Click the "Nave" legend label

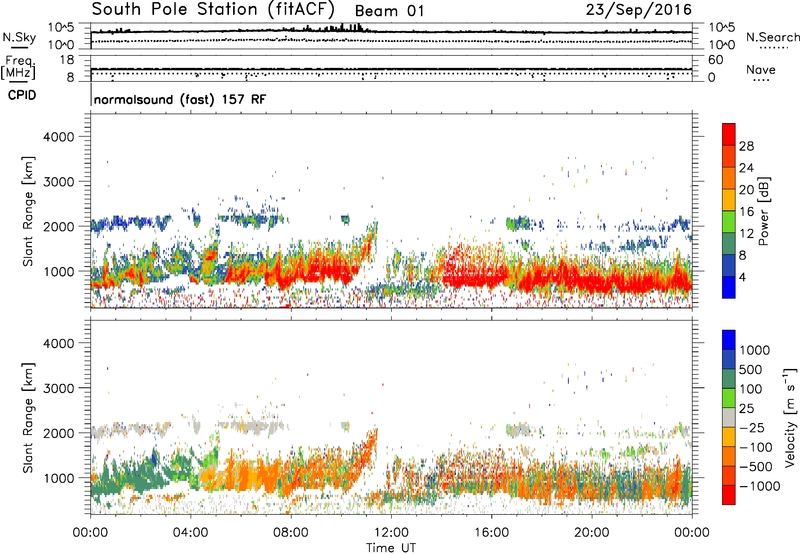click(x=761, y=69)
